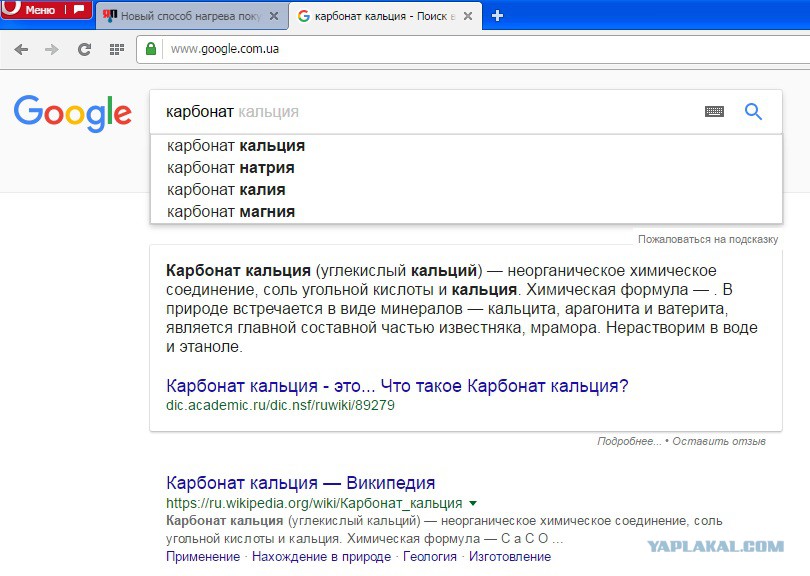Open the 'Применение' sitelink
Viewport: 810px width, 576px height.
point(202,557)
